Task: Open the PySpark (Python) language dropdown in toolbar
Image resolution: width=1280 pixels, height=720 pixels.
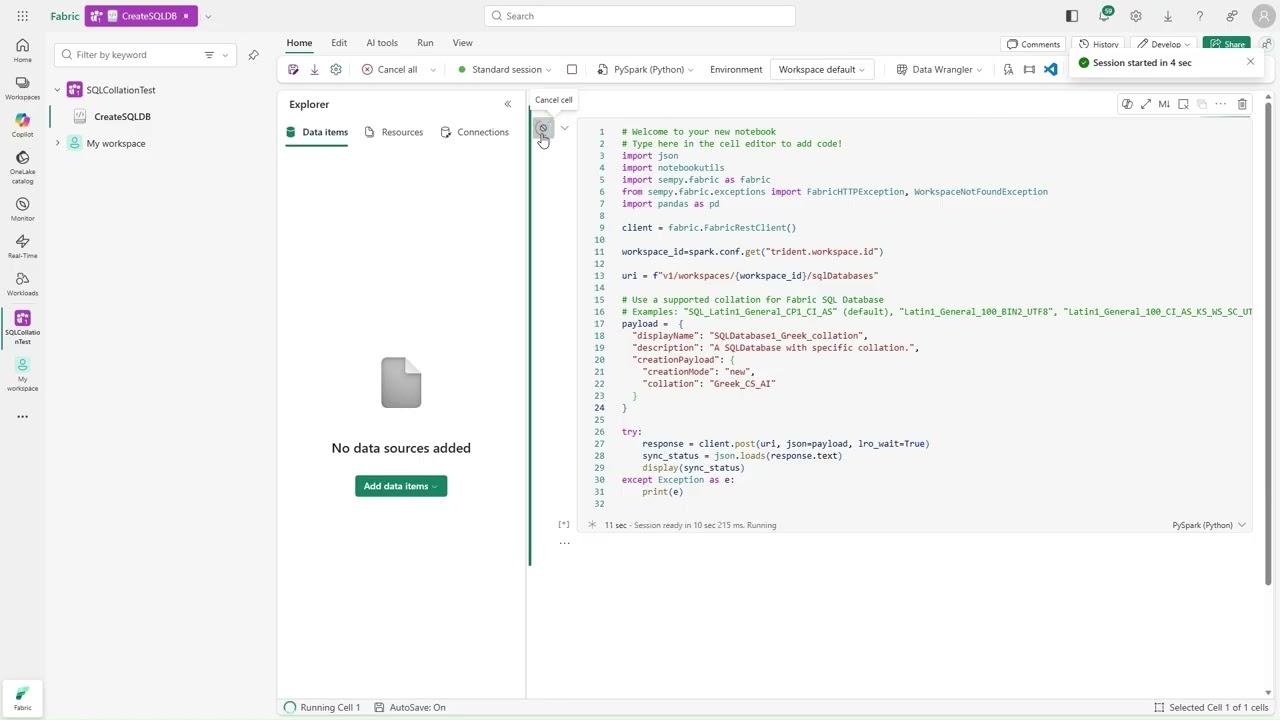Action: (647, 69)
